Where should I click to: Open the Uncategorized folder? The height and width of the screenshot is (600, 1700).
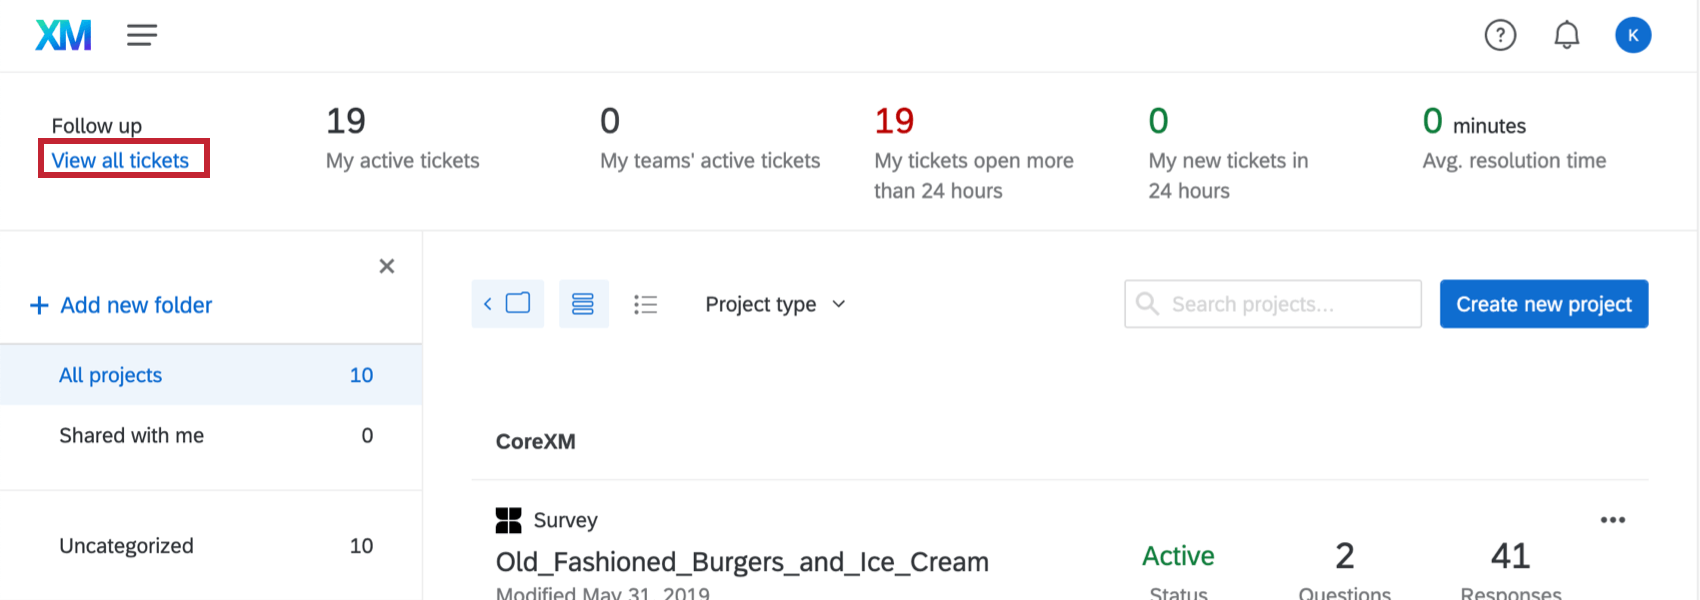pyautogui.click(x=211, y=546)
